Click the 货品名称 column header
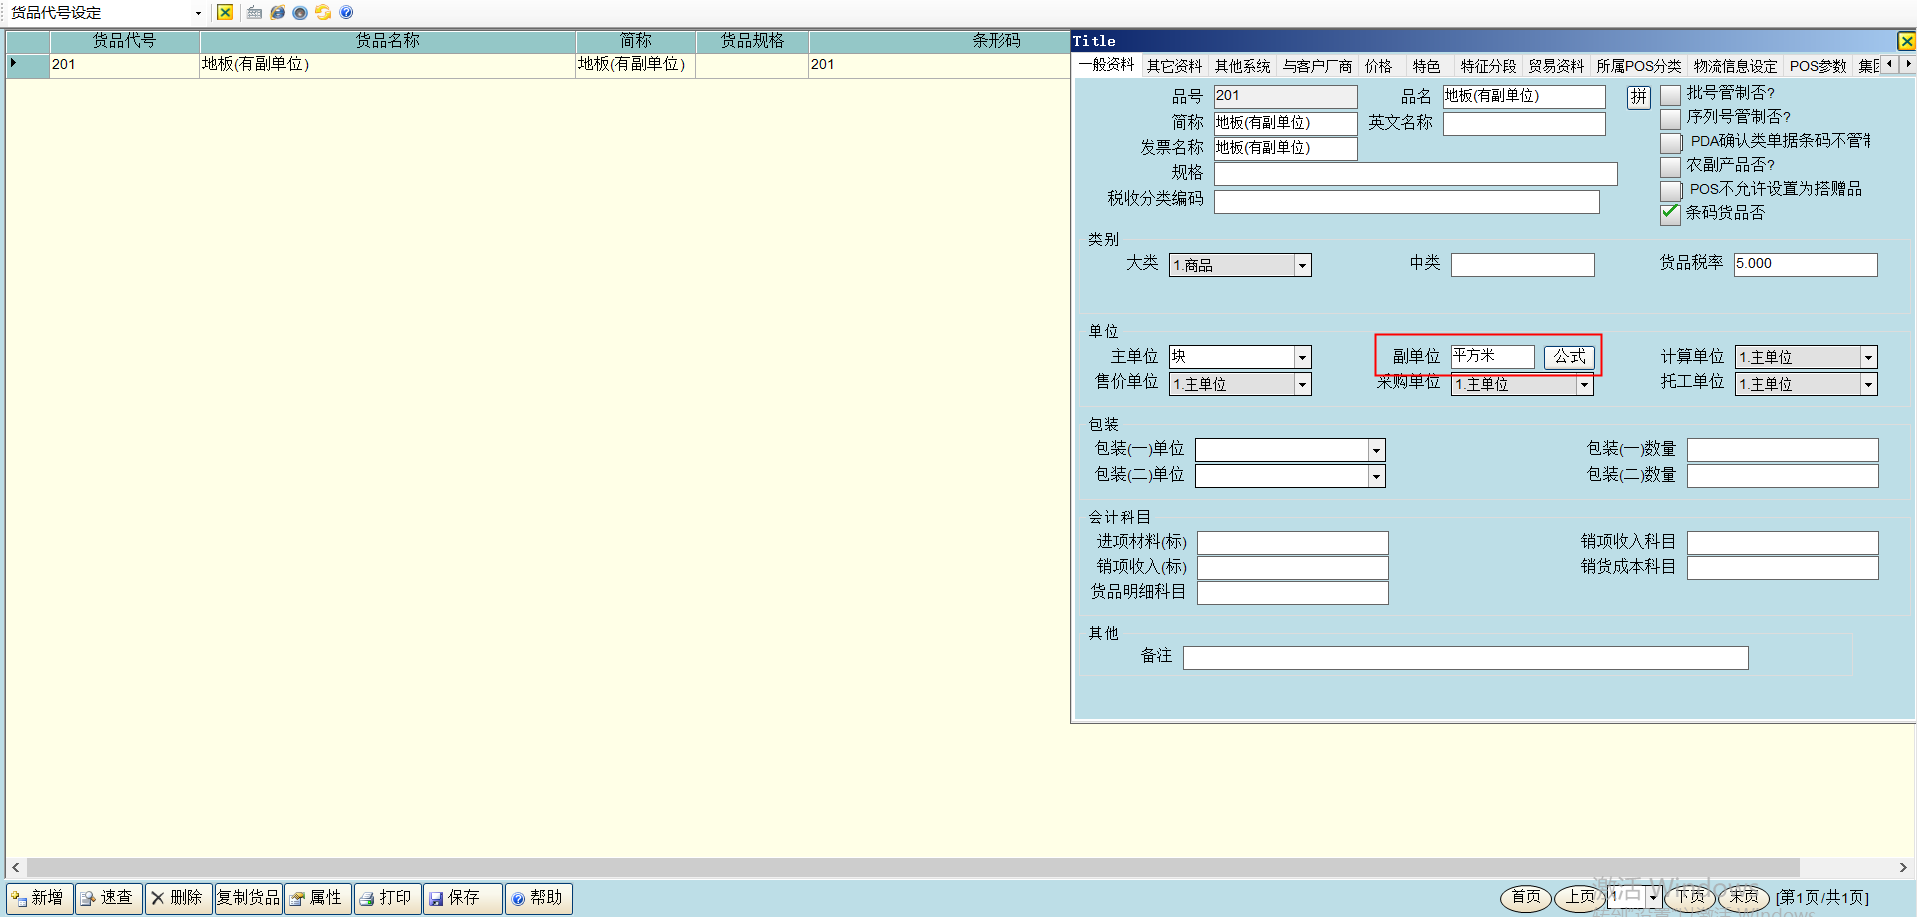Screen dimensions: 1917x917 pyautogui.click(x=388, y=41)
